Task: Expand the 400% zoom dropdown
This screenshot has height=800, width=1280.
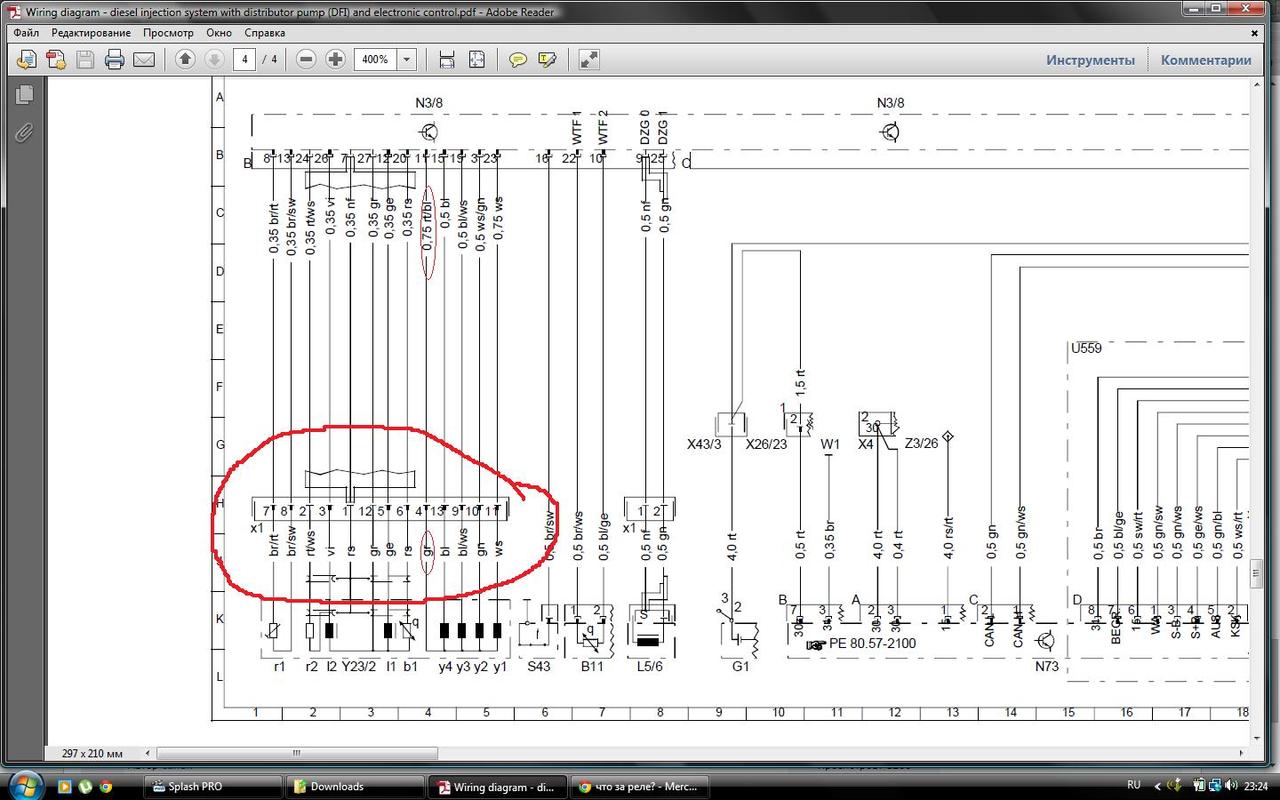Action: tap(406, 60)
